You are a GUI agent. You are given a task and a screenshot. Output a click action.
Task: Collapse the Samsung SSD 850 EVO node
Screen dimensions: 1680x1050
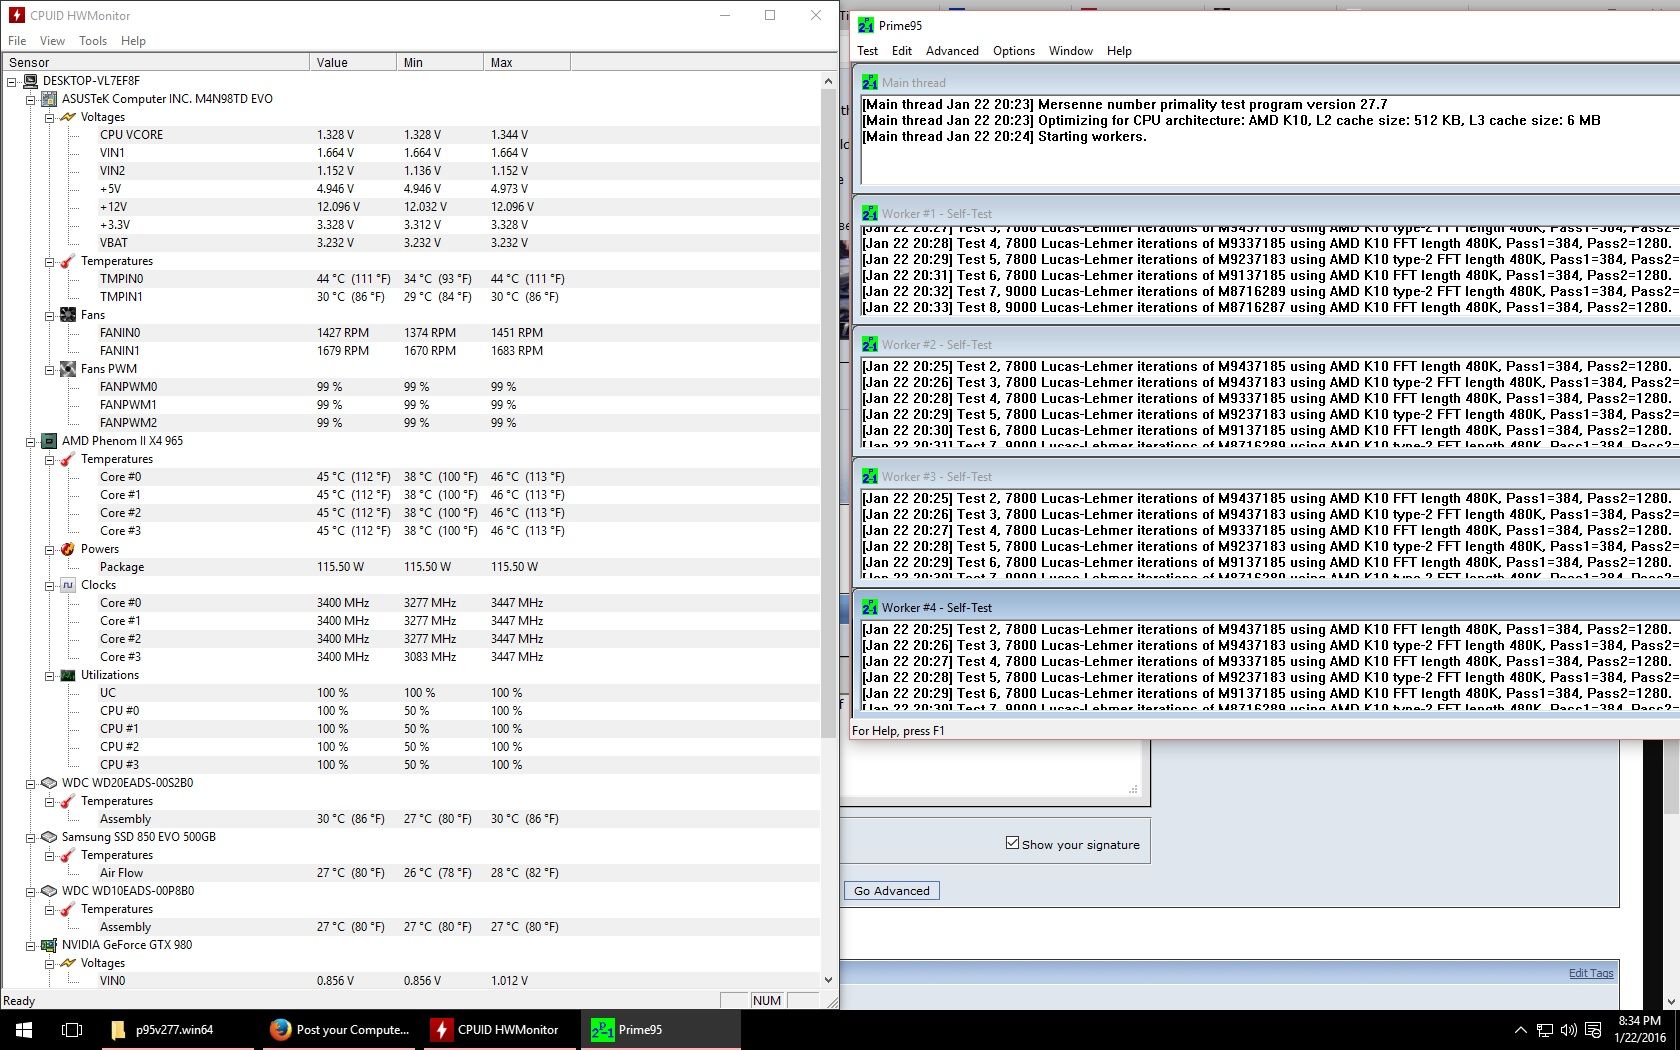(x=30, y=837)
